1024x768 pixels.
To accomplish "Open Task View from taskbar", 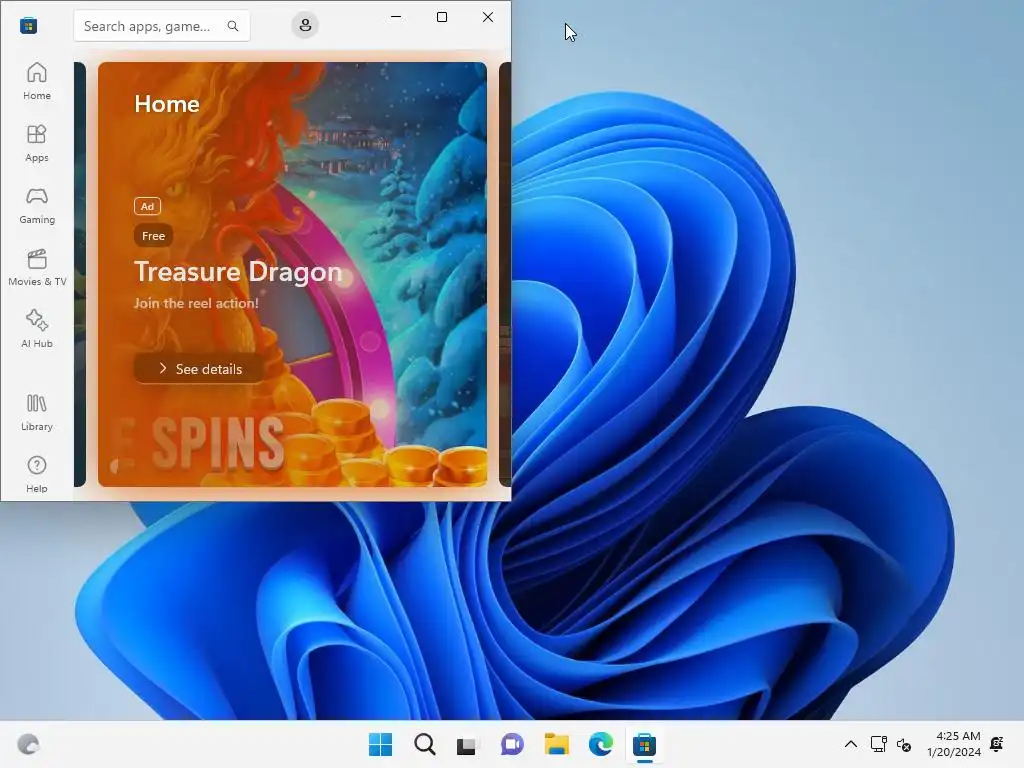I will pyautogui.click(x=468, y=744).
